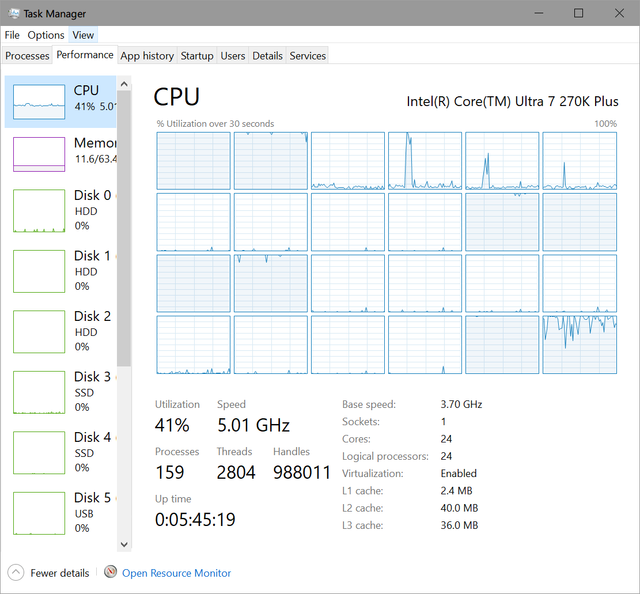Image resolution: width=640 pixels, height=594 pixels.
Task: Click the sidebar scroll down arrow
Action: (124, 544)
